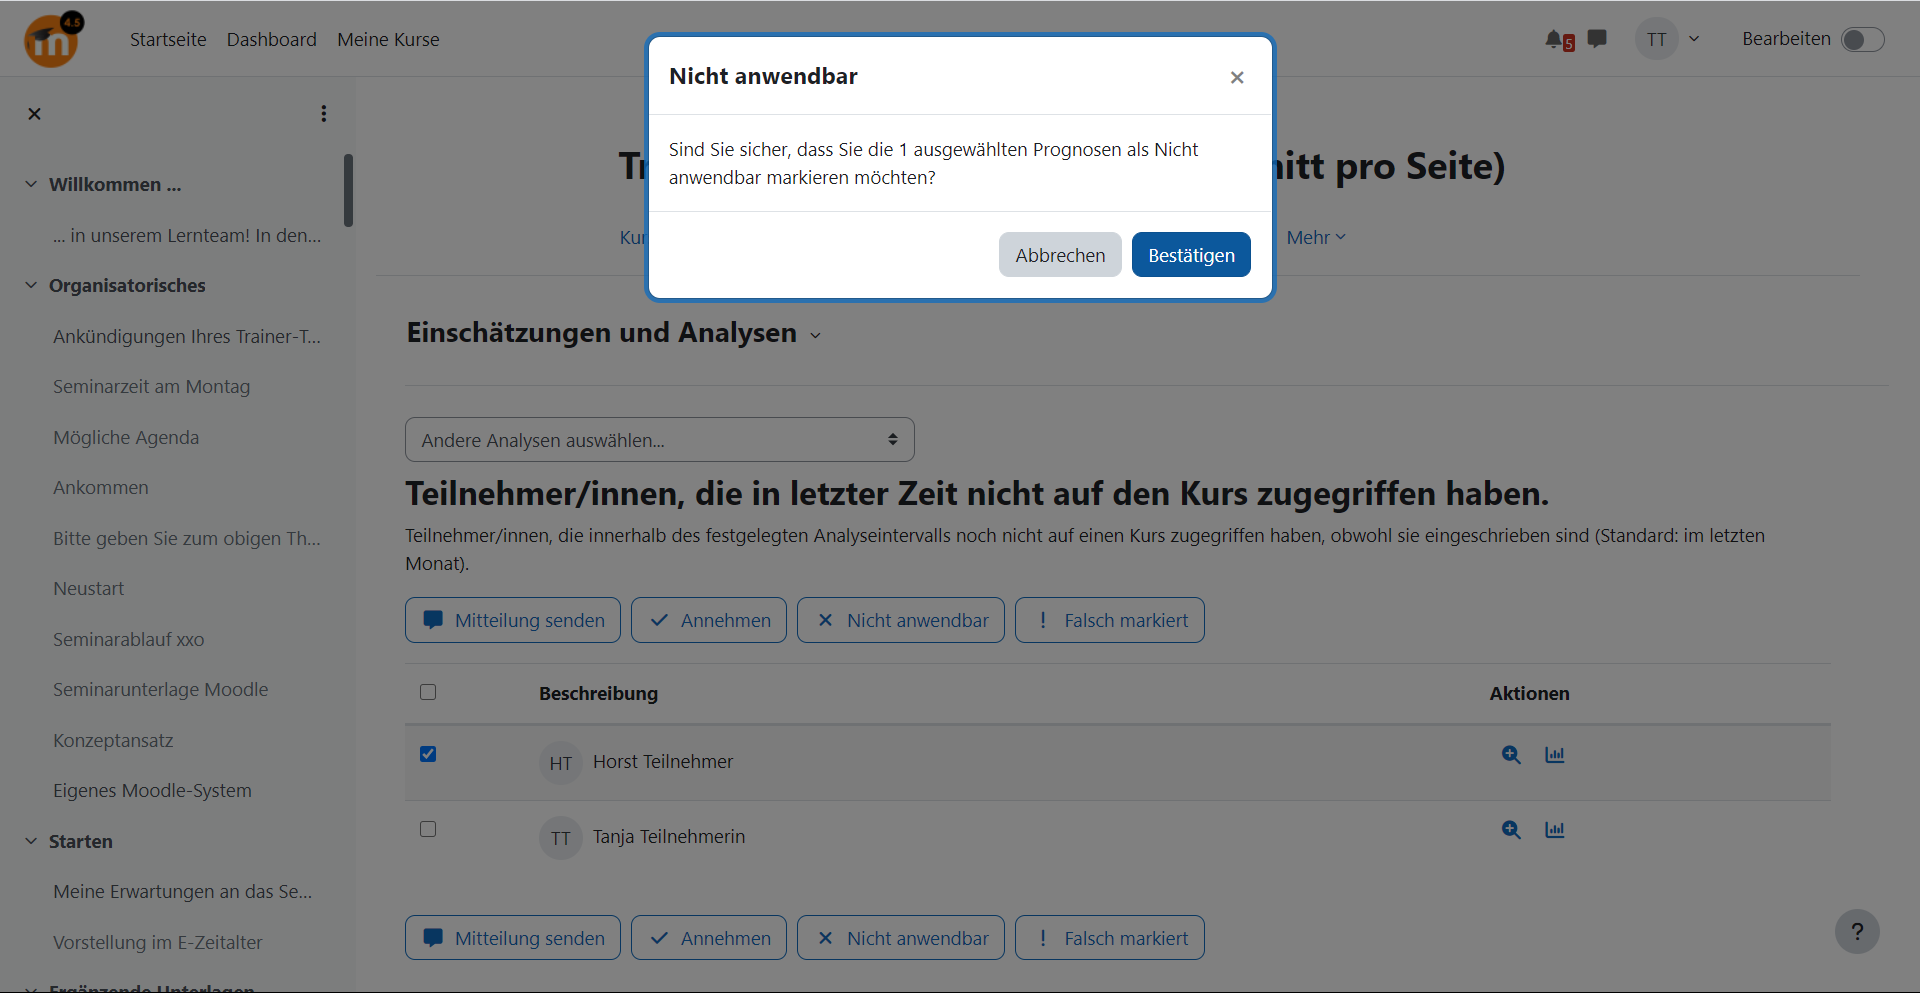Open Ankommen in the course index

(101, 487)
